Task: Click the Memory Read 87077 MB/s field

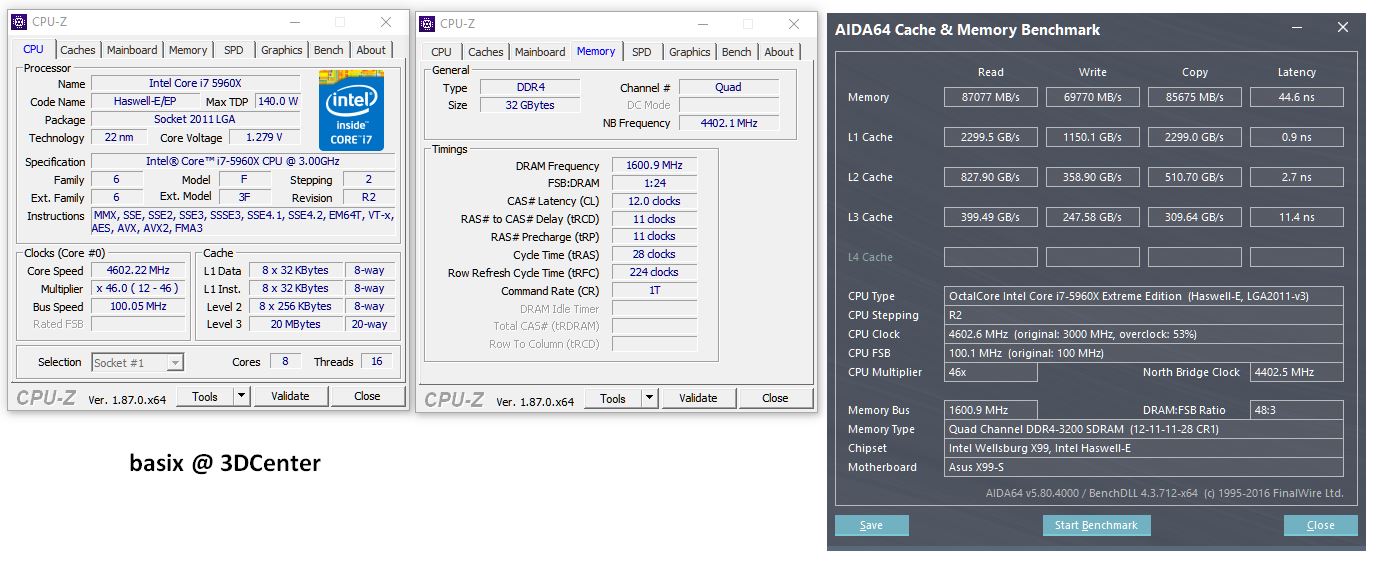Action: tap(991, 97)
